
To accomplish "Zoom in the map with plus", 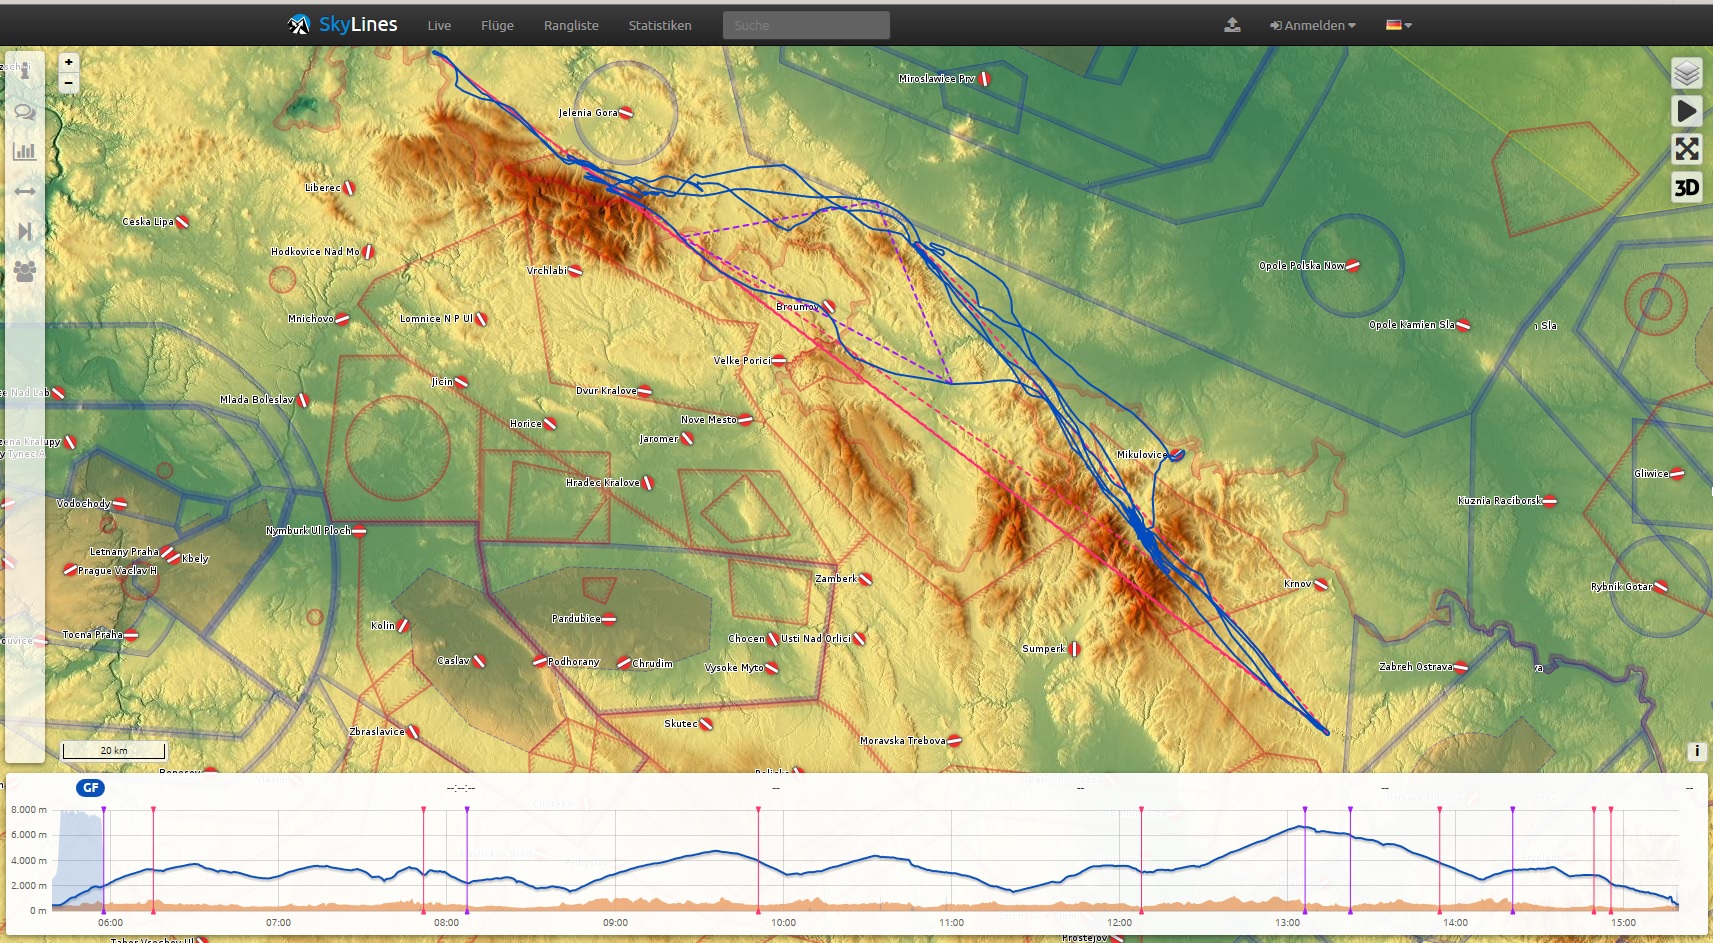I will pyautogui.click(x=69, y=62).
